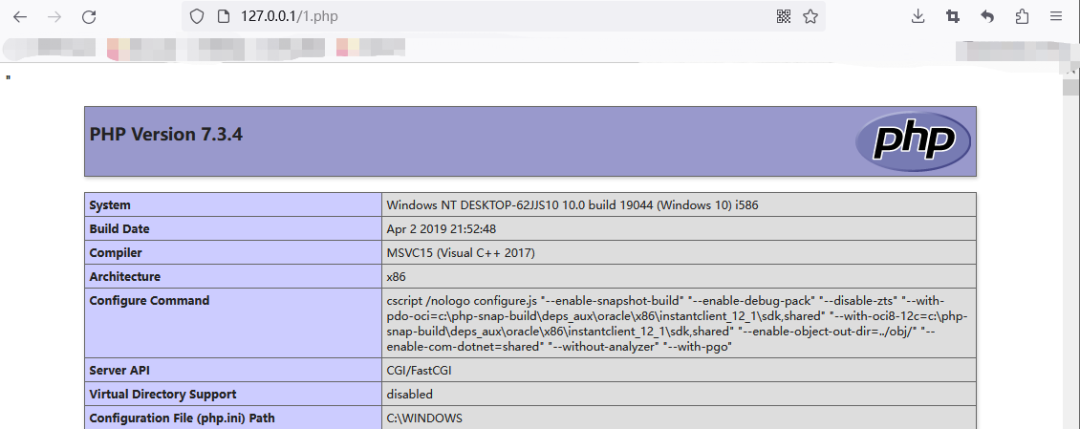Click the vertical scrollbar thumb

pyautogui.click(x=1071, y=87)
